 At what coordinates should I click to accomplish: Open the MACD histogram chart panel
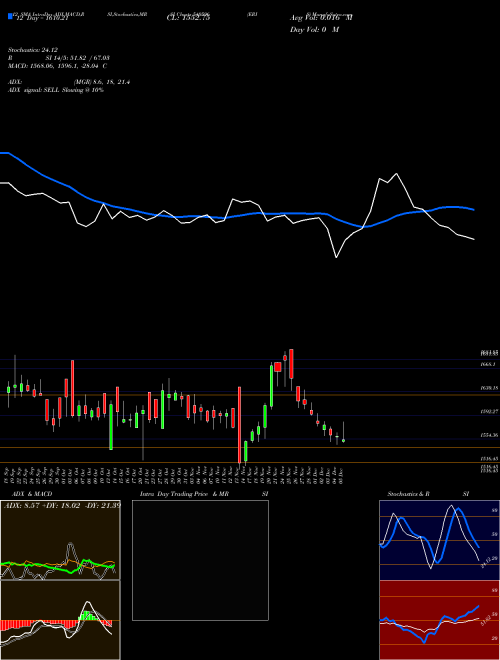click(x=60, y=620)
